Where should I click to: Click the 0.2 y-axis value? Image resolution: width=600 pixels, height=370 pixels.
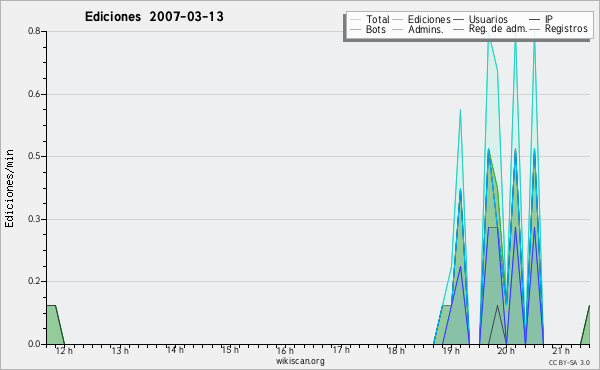[34, 281]
